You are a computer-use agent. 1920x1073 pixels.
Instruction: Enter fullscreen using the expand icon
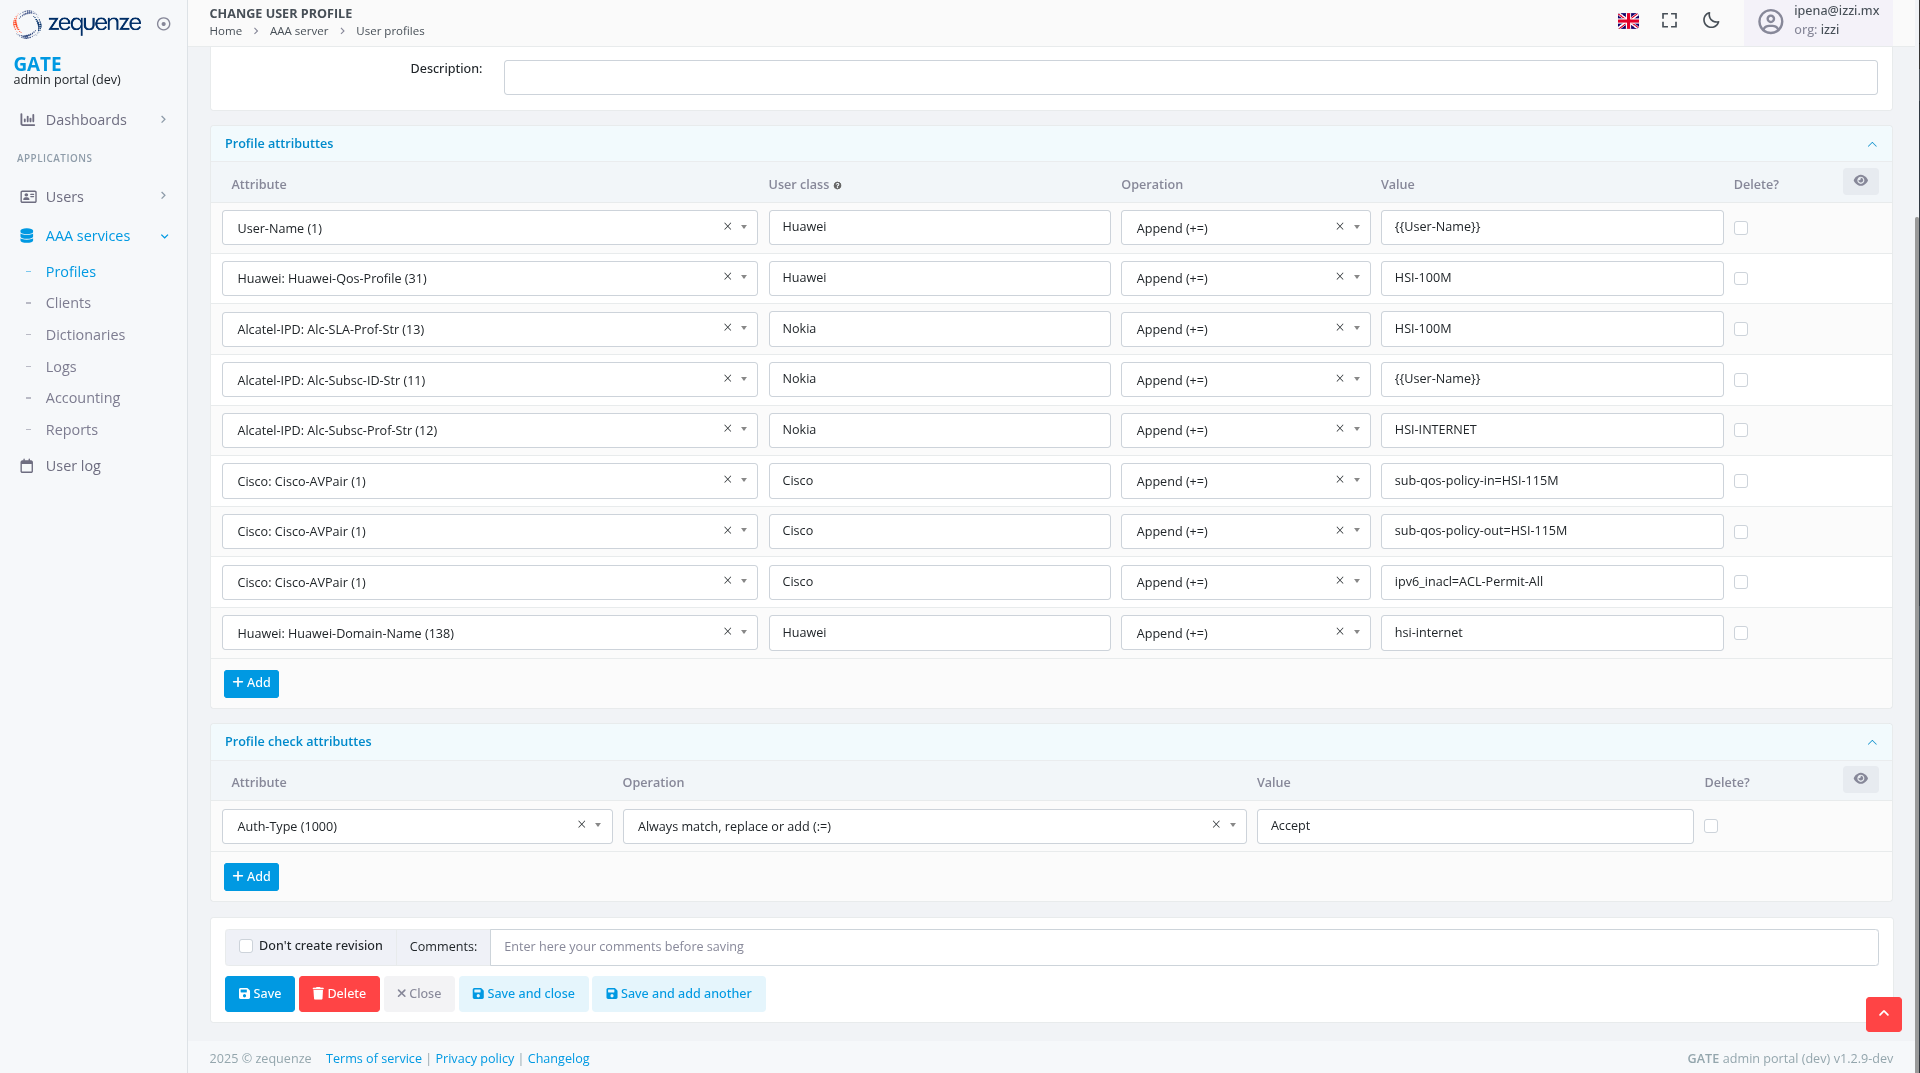click(1668, 20)
